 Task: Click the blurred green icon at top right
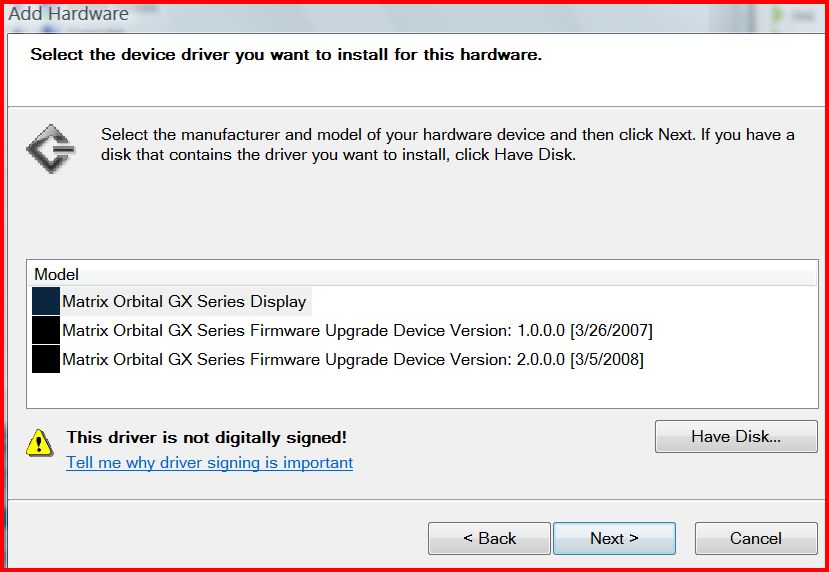[777, 16]
